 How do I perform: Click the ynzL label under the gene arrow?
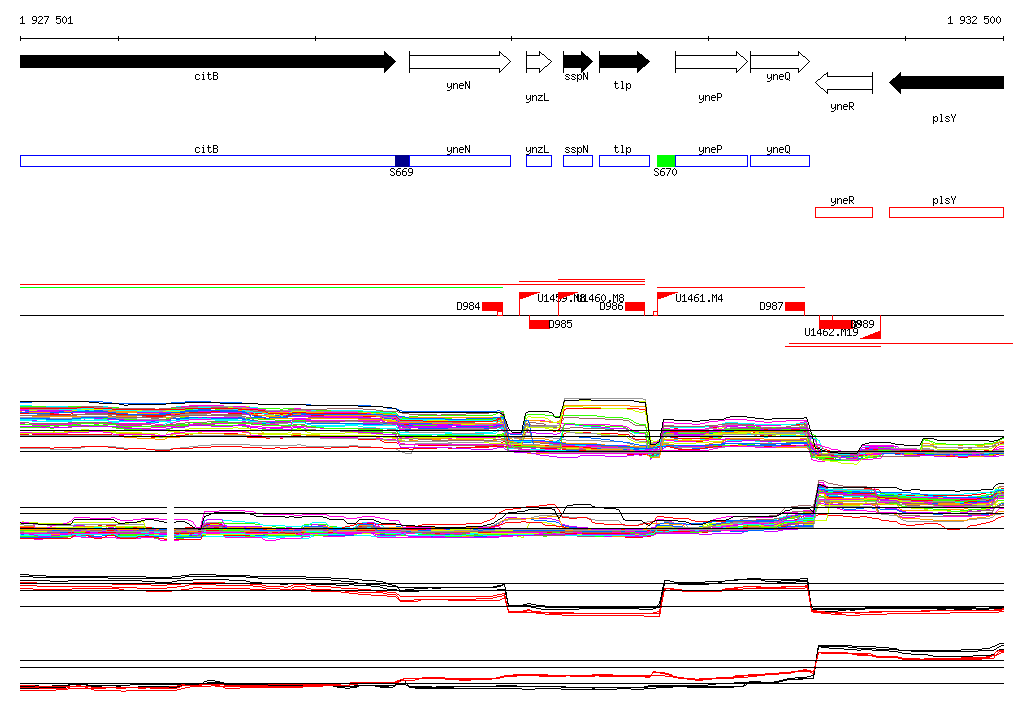(x=537, y=97)
